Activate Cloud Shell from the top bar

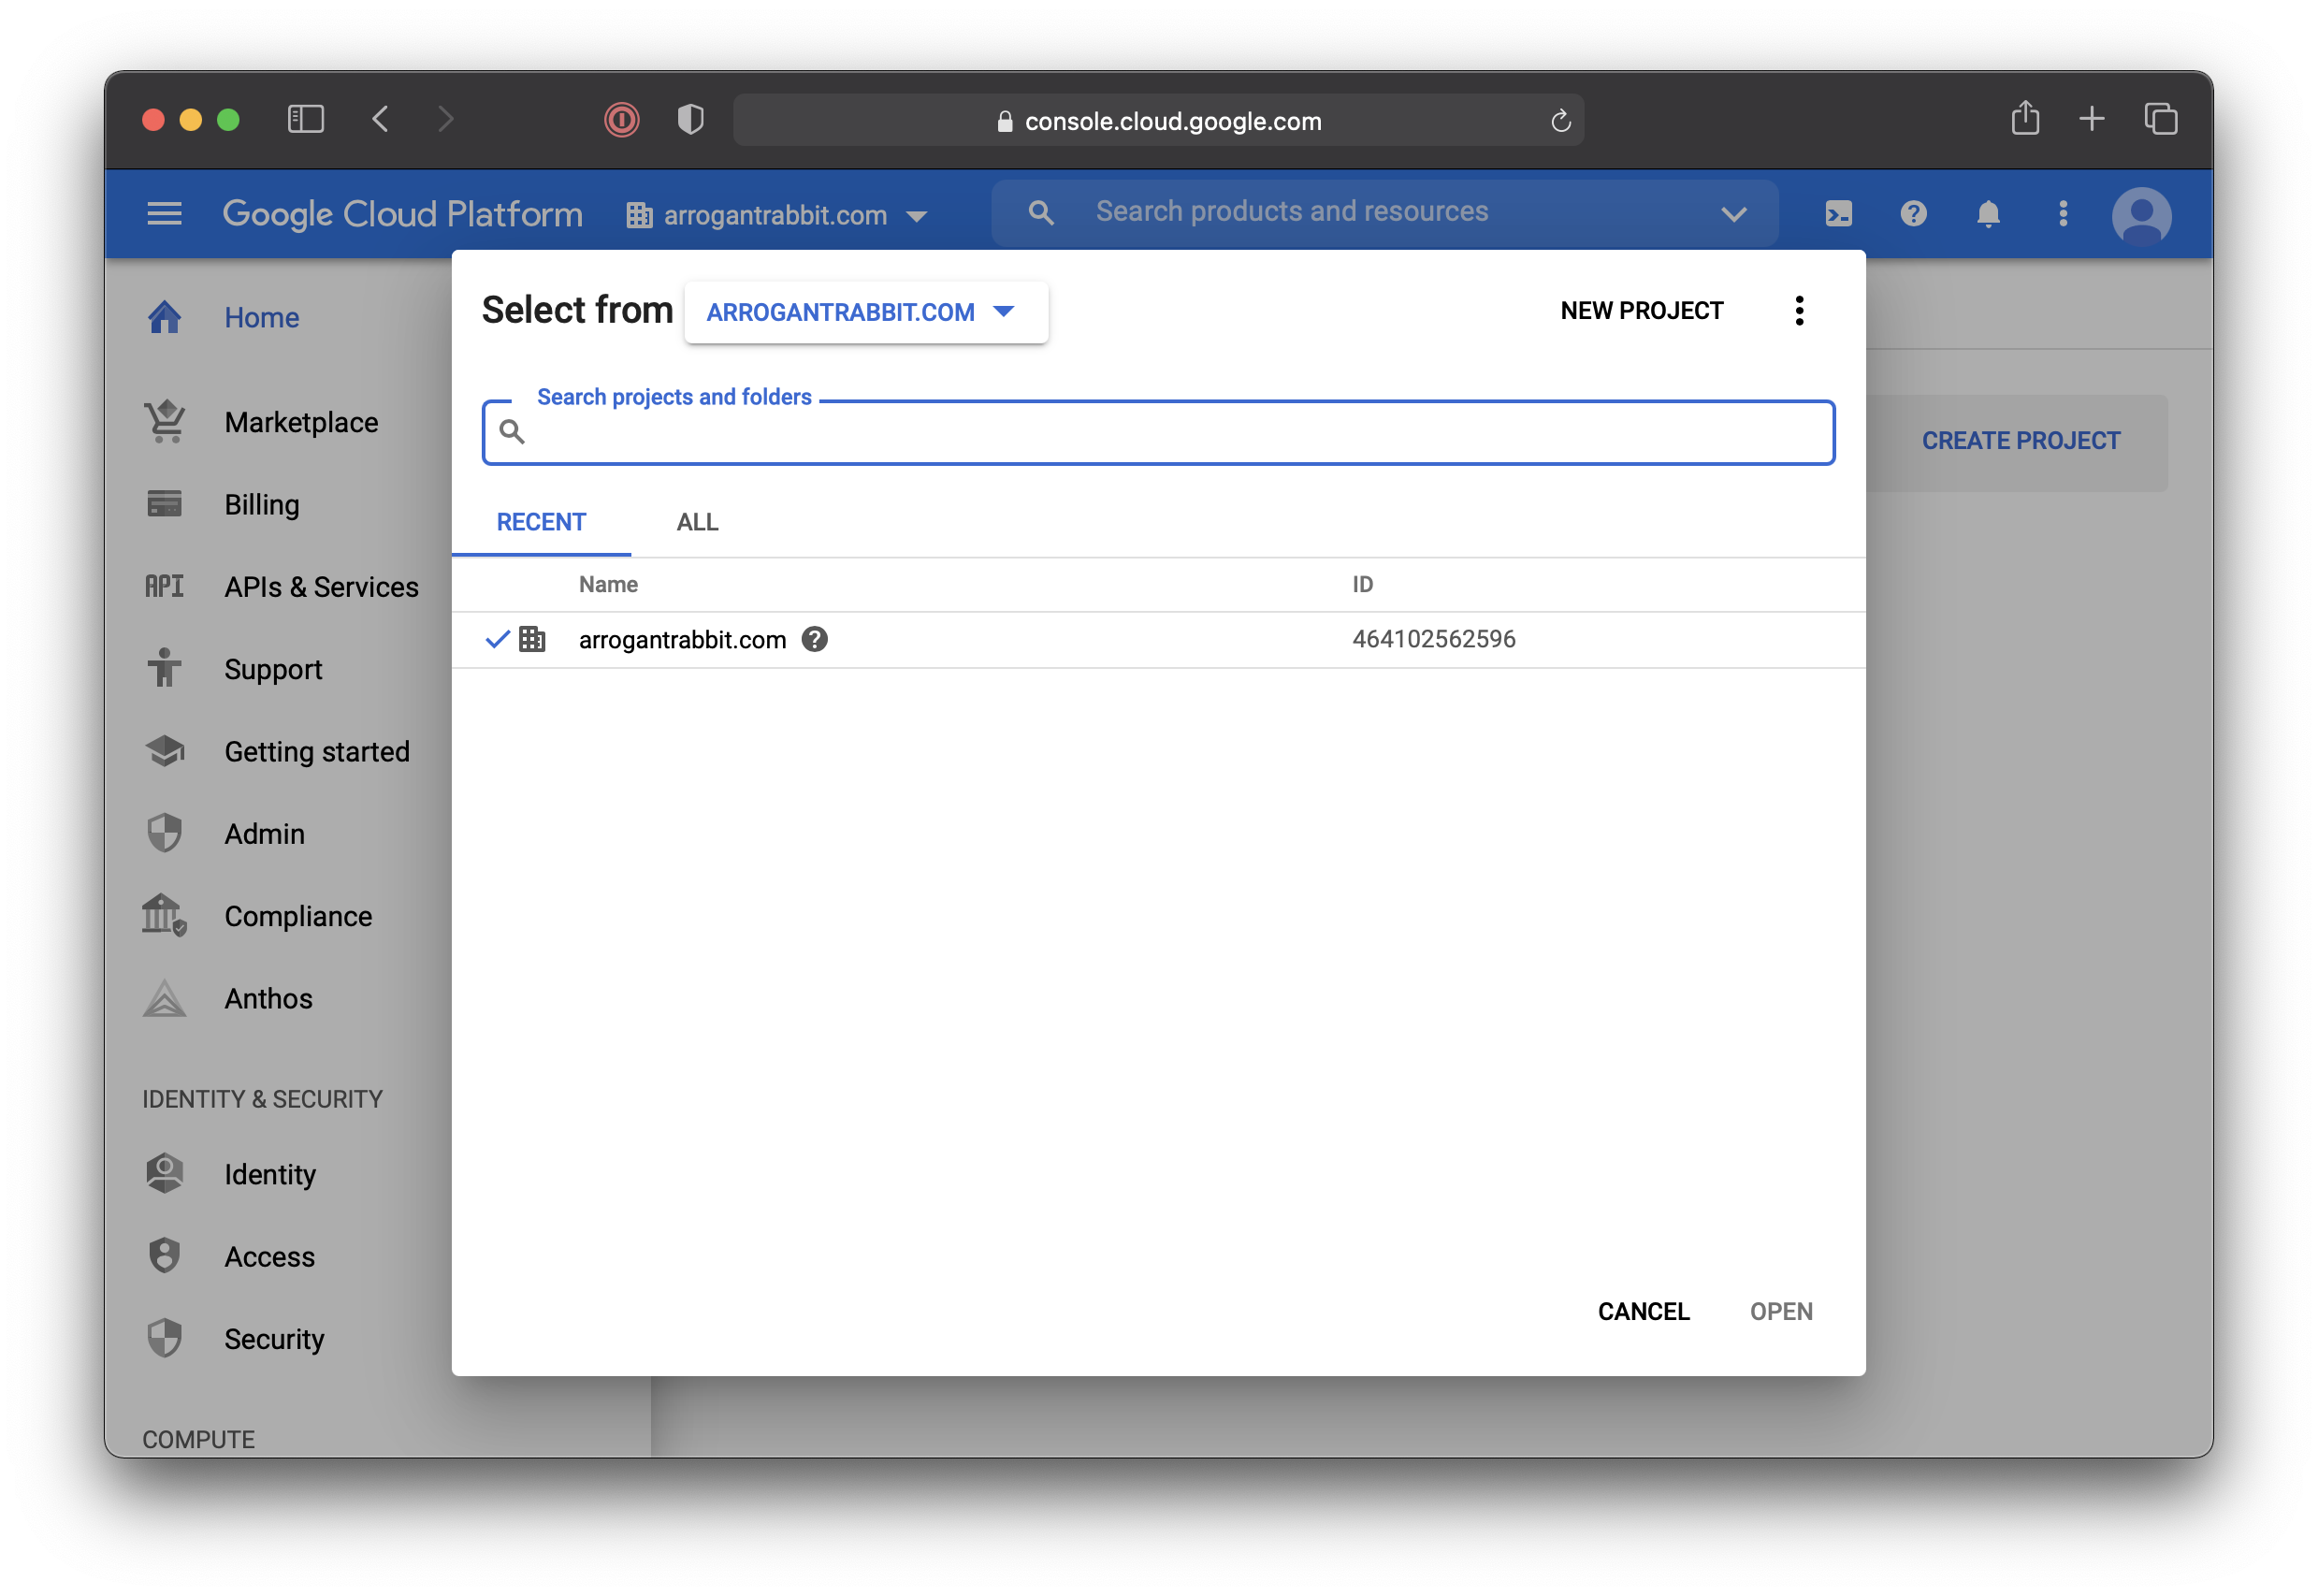click(x=1838, y=213)
